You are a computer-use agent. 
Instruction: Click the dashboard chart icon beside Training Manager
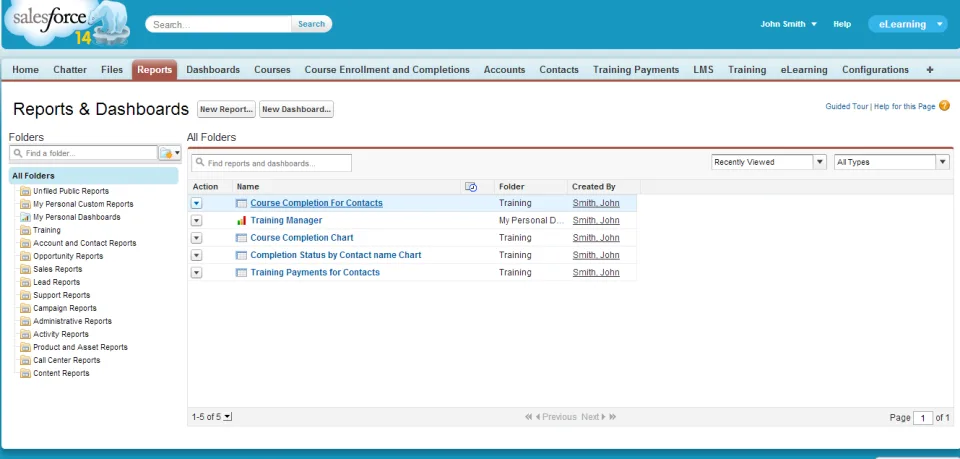pos(241,220)
